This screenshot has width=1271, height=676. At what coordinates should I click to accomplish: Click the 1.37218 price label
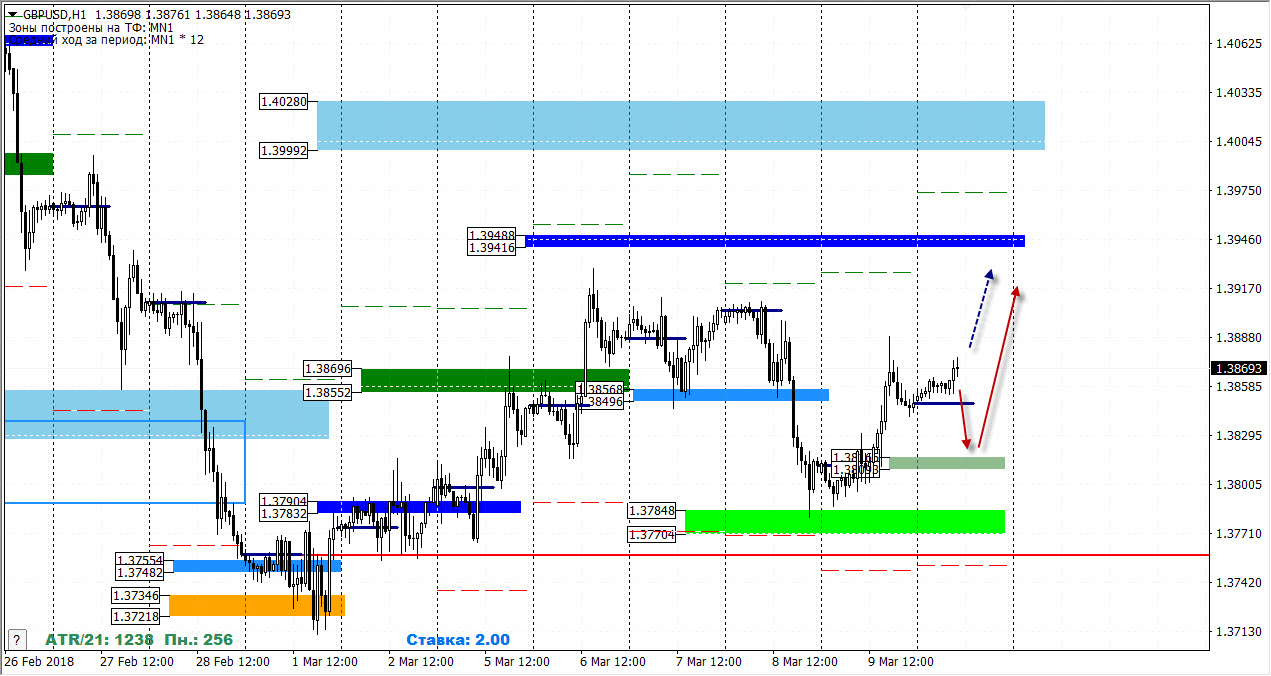pyautogui.click(x=136, y=617)
